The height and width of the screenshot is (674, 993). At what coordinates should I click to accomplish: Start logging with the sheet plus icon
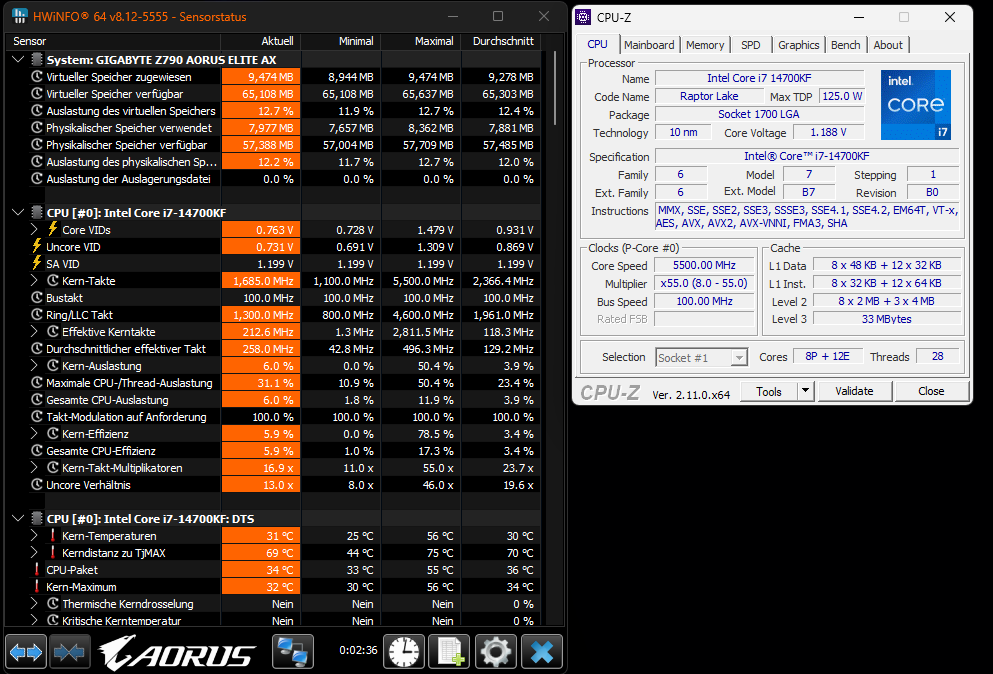click(450, 652)
